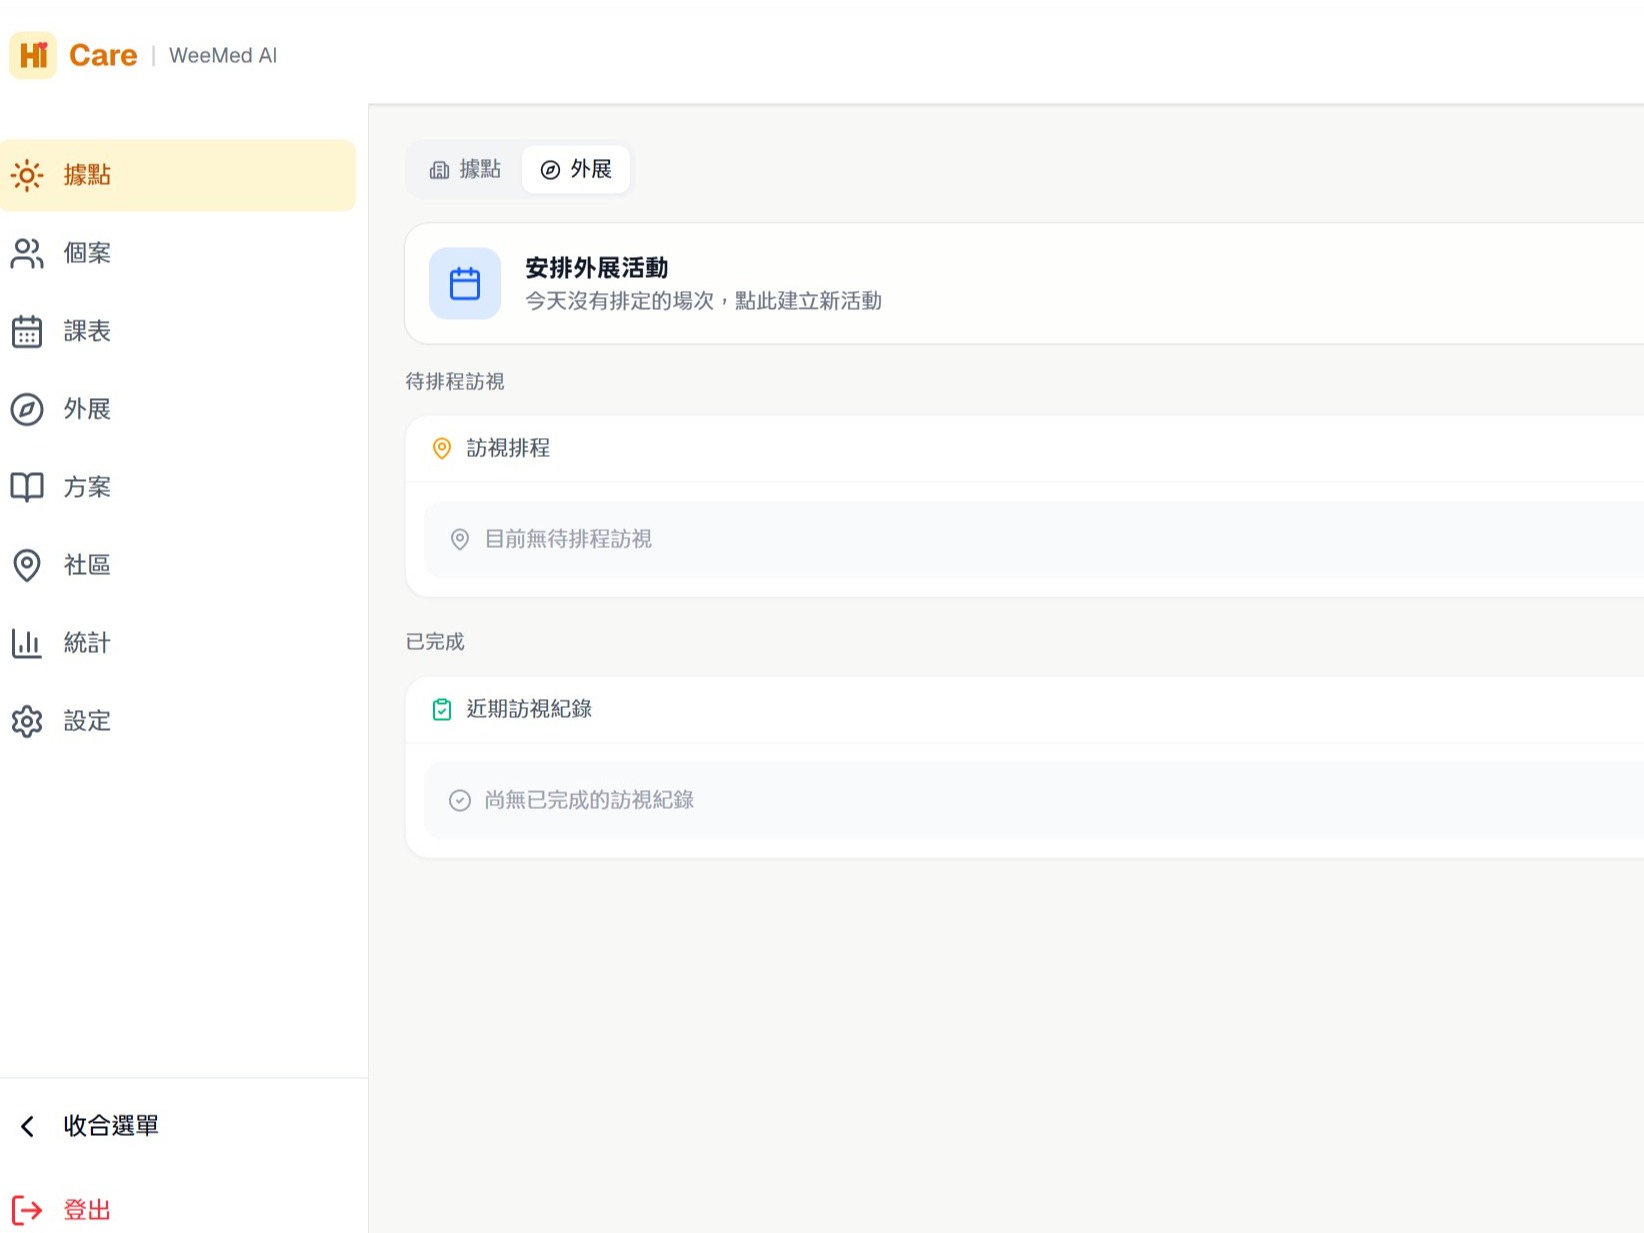Click 今天沒有排定的場次，點此建立新活動 text
1644x1233 pixels.
click(x=704, y=301)
